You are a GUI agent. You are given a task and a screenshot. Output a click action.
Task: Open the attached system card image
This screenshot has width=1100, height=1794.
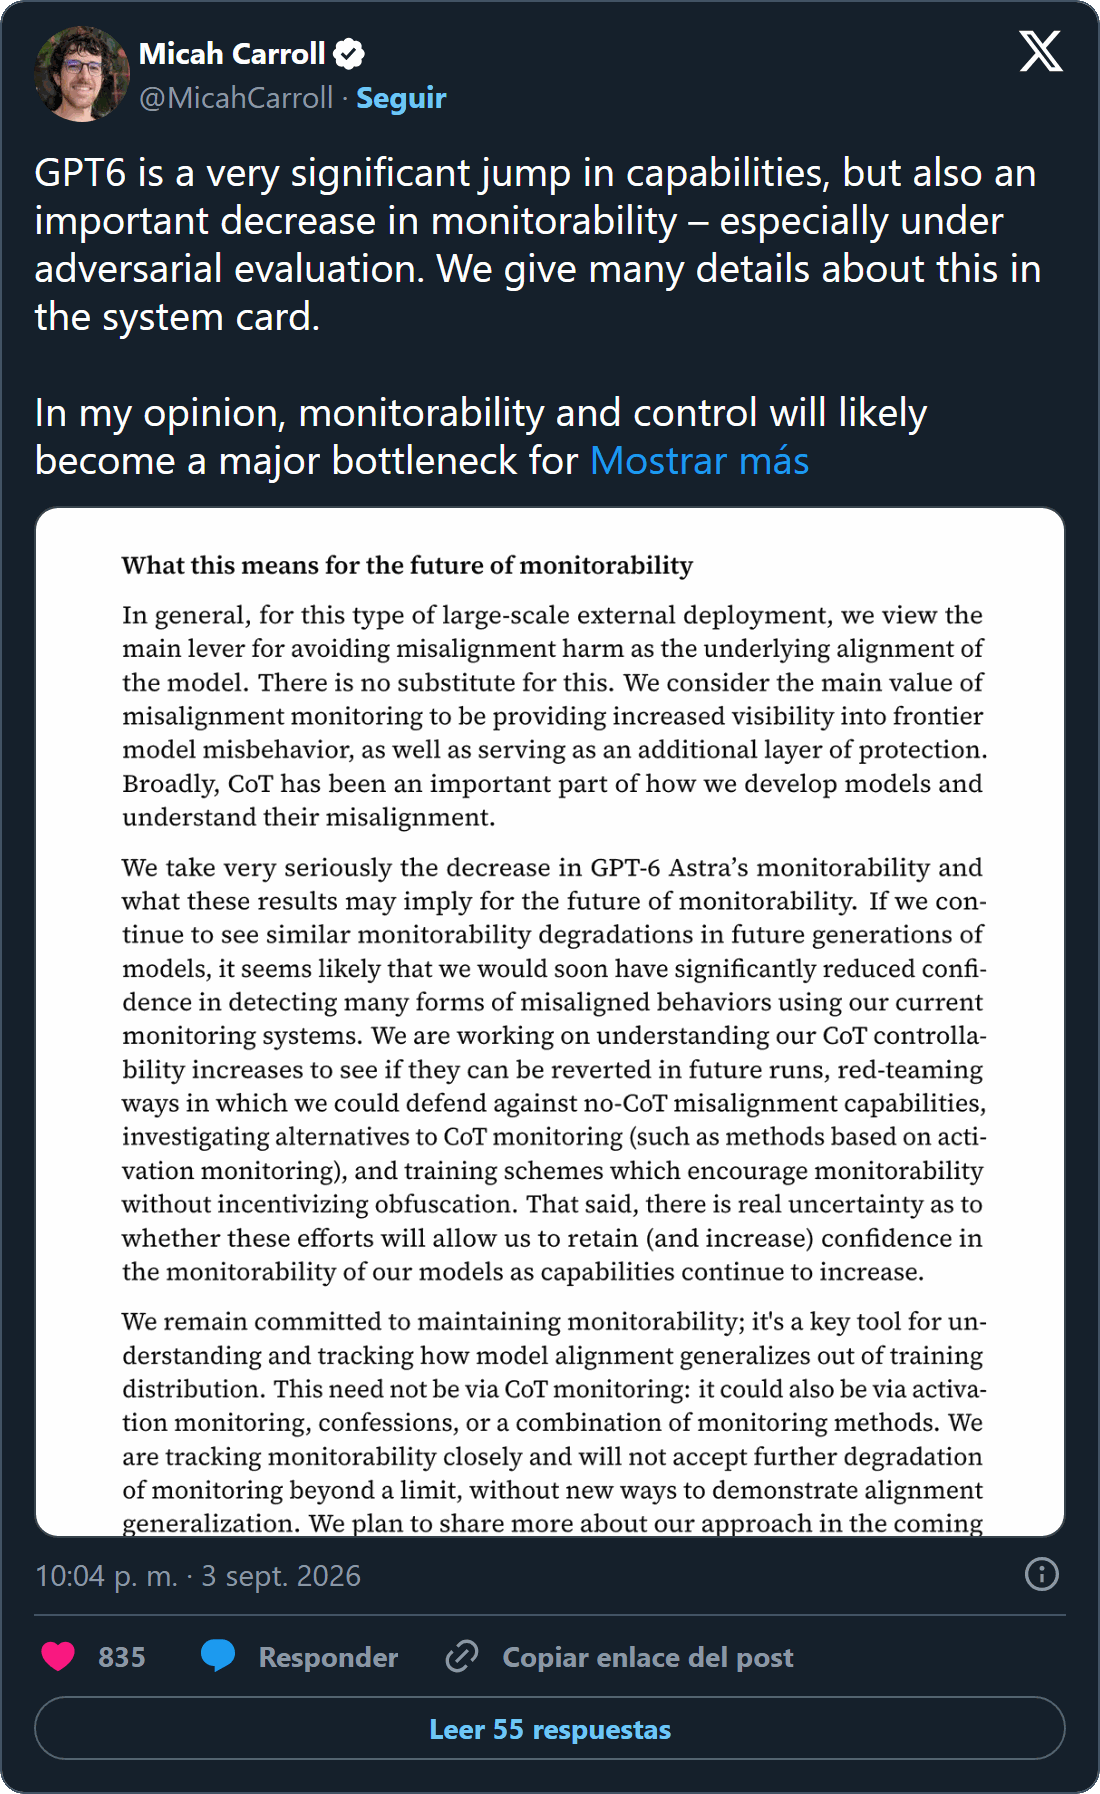tap(550, 1022)
